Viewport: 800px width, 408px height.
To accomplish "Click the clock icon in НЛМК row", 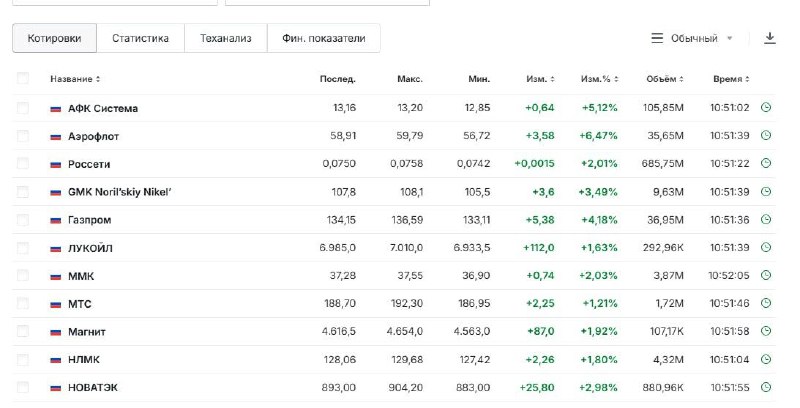I will (765, 360).
